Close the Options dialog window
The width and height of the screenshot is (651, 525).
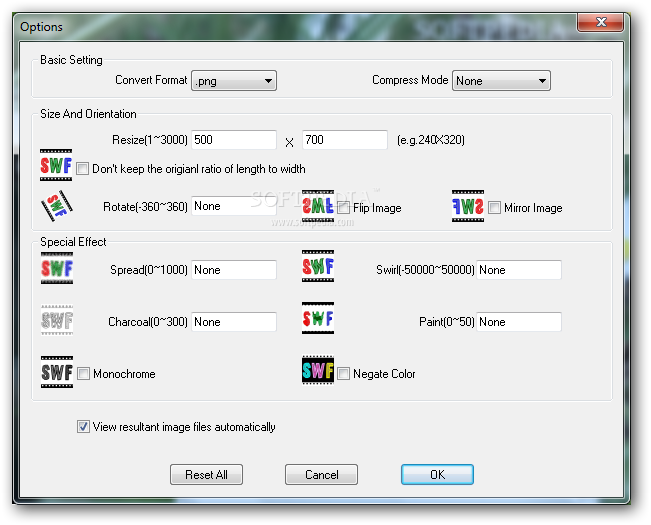(x=600, y=22)
